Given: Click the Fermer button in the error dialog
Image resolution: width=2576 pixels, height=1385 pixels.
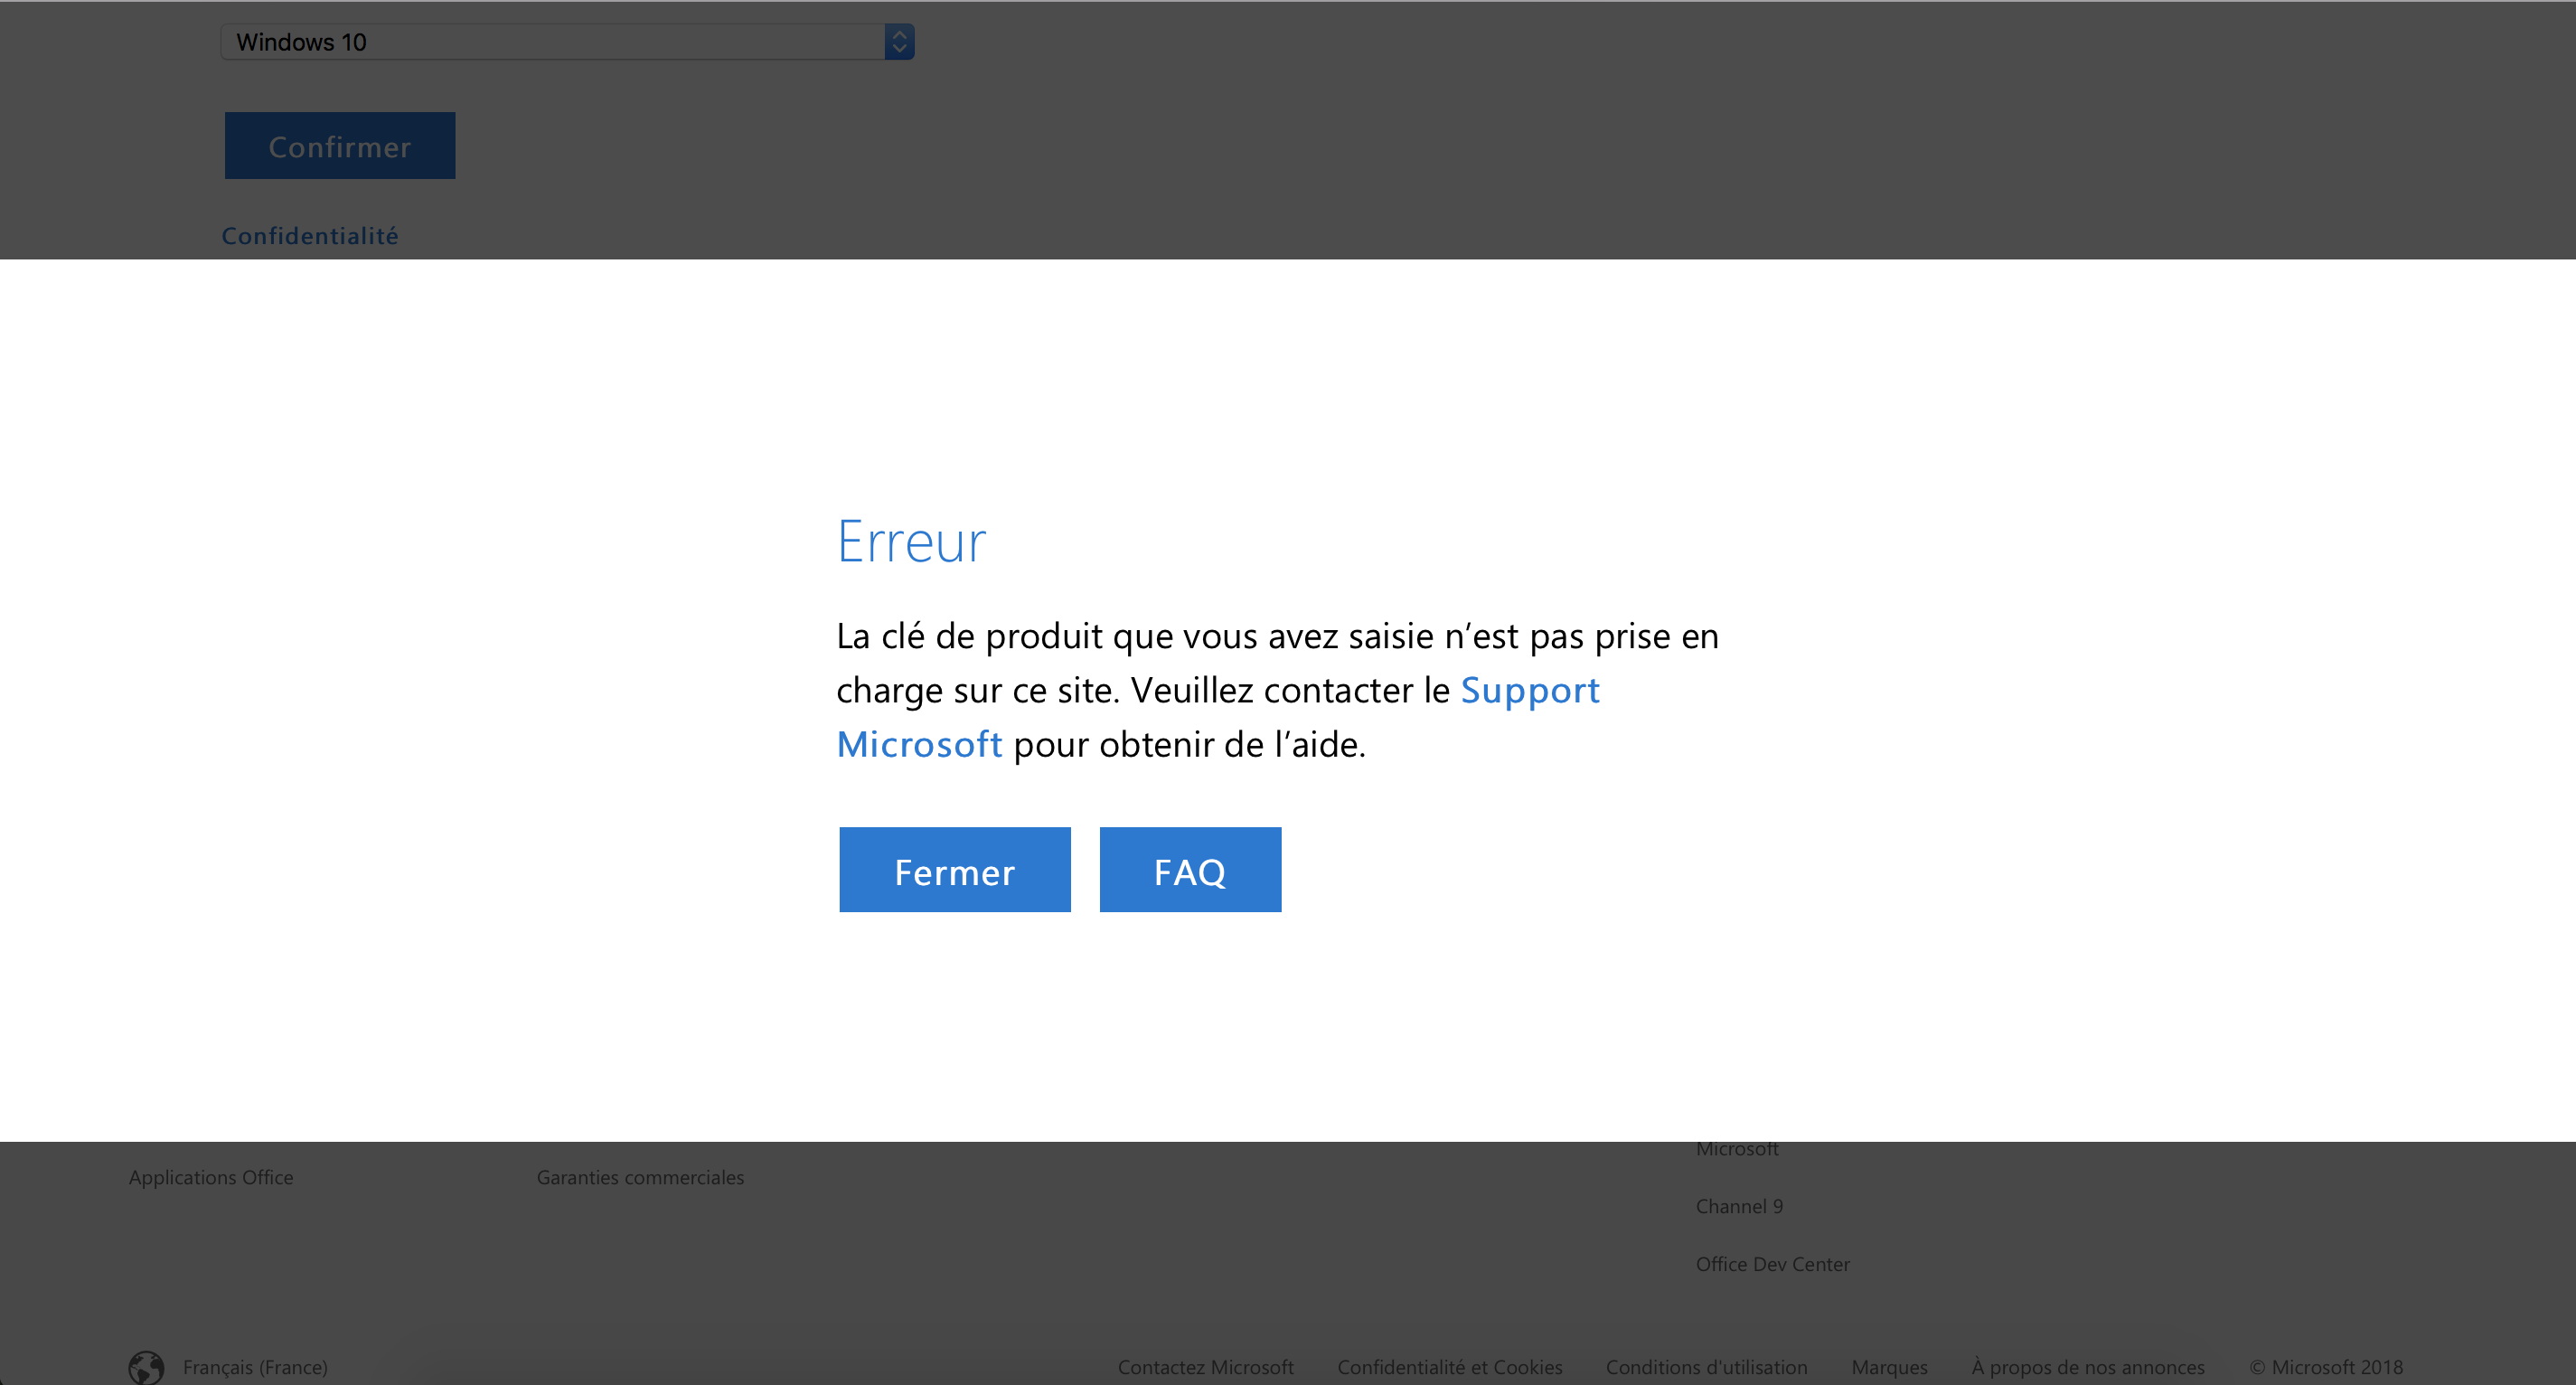Looking at the screenshot, I should click(x=954, y=870).
